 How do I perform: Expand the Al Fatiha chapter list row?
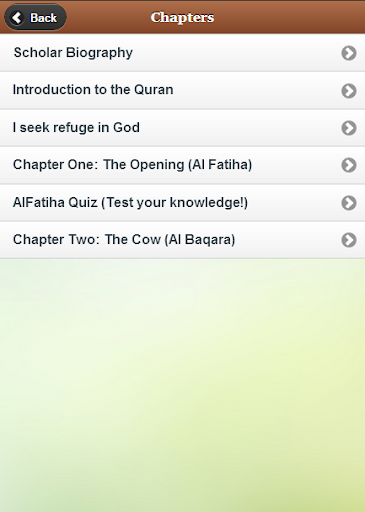(x=182, y=165)
